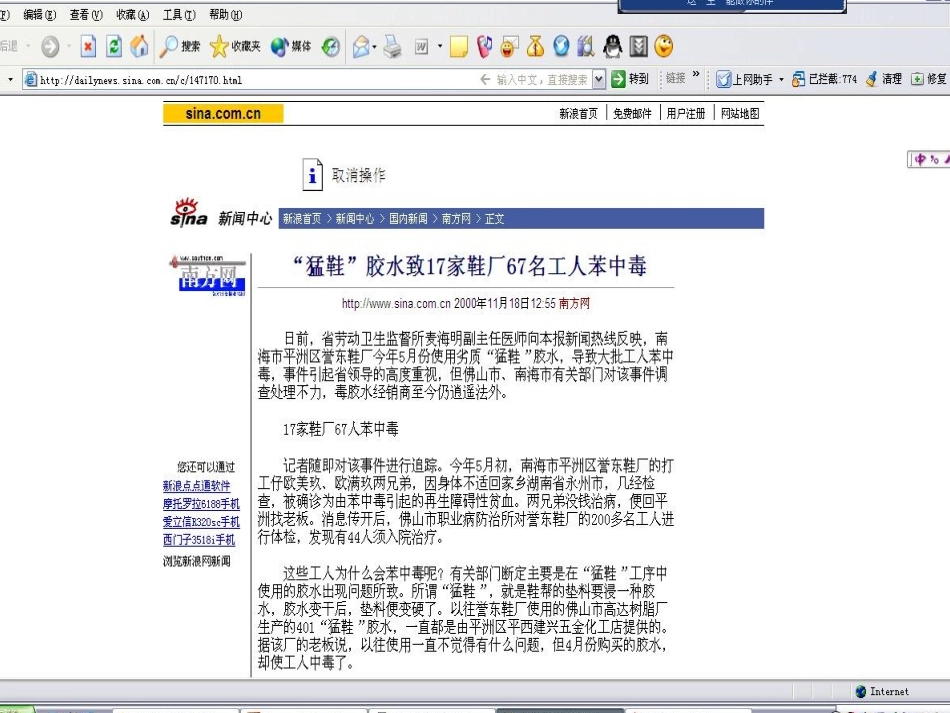Click the Forward navigation arrow button
950x713 pixels.
coord(50,46)
